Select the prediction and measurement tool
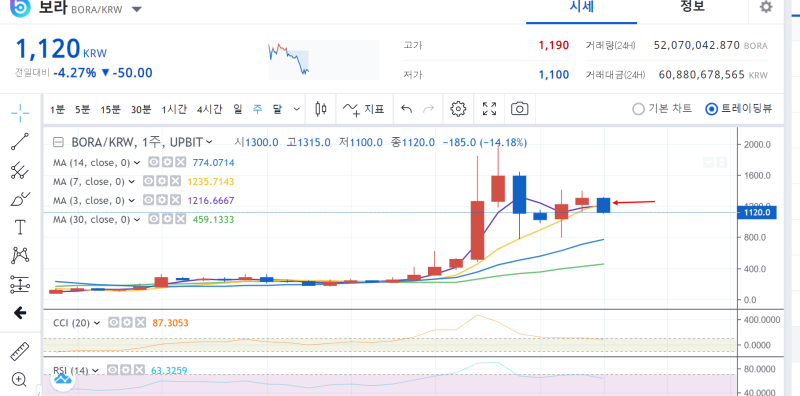Screen dimensions: 800x396 click(20, 284)
